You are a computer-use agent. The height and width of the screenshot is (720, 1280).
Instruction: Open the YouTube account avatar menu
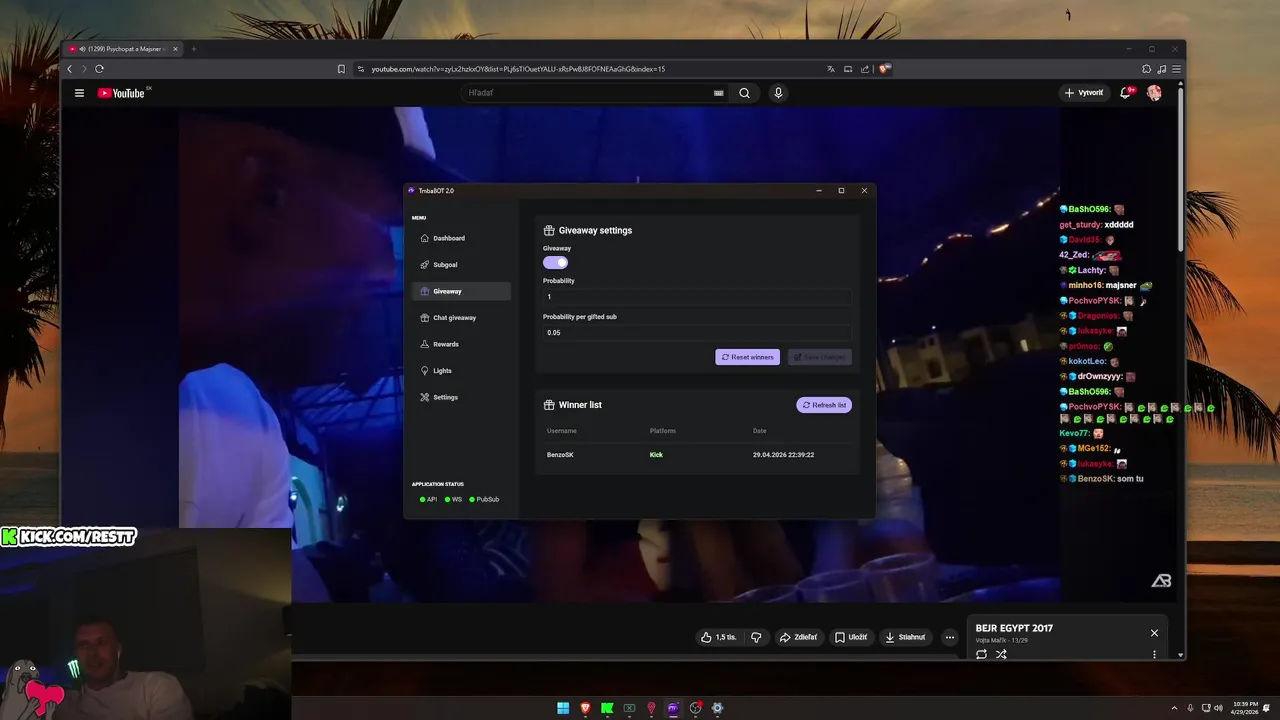[1154, 93]
